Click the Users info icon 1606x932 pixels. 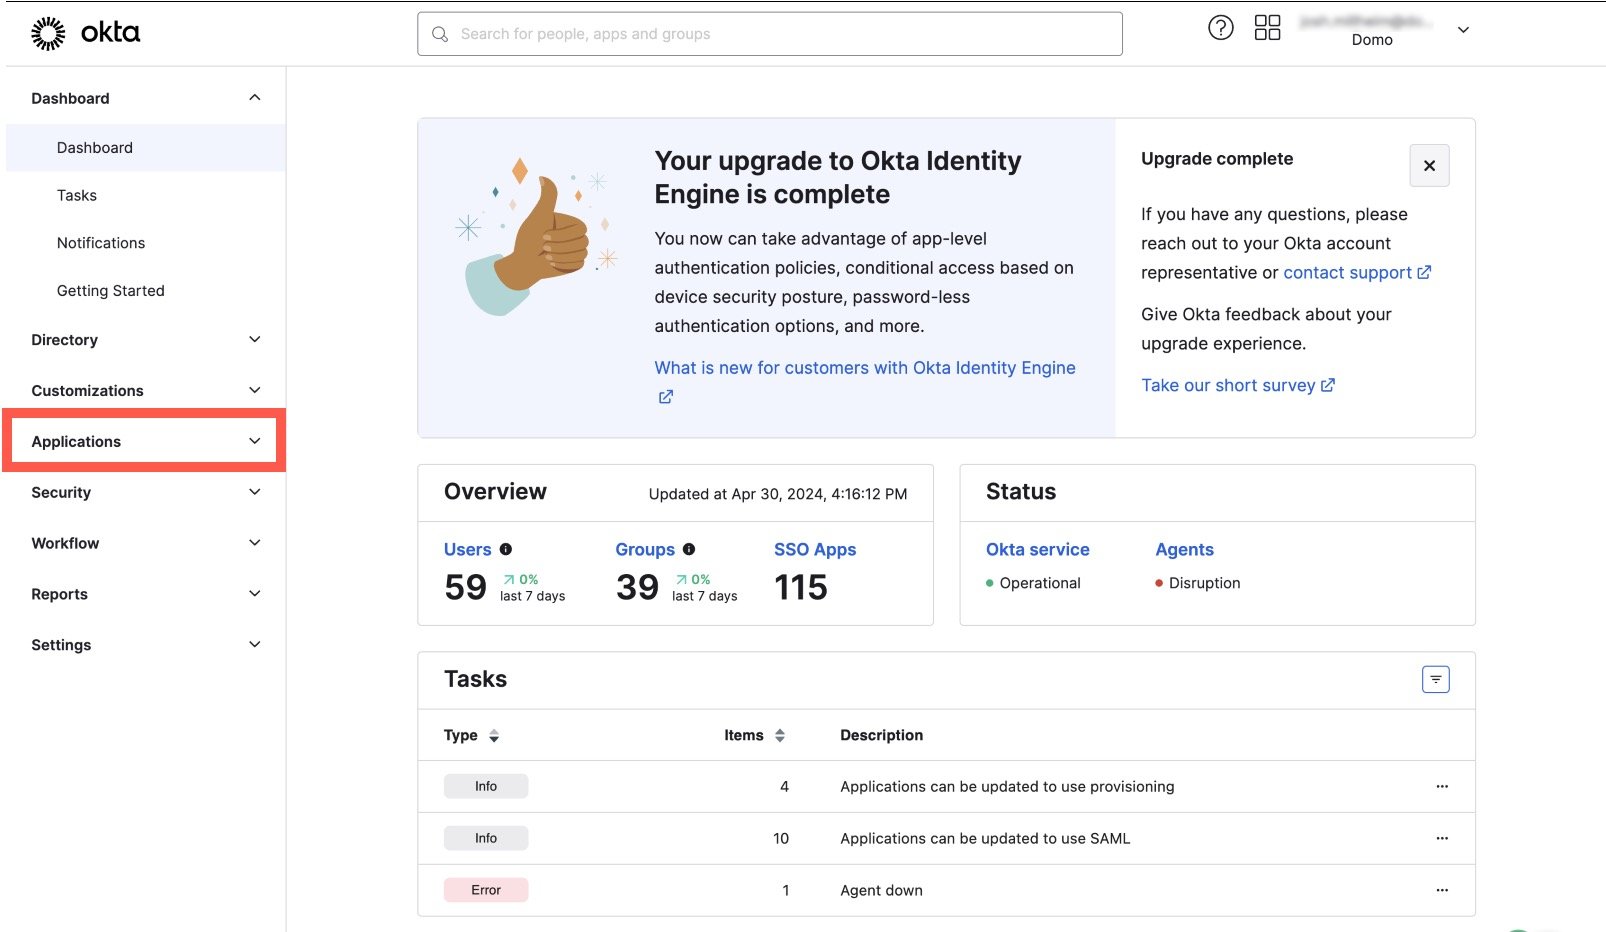(506, 549)
